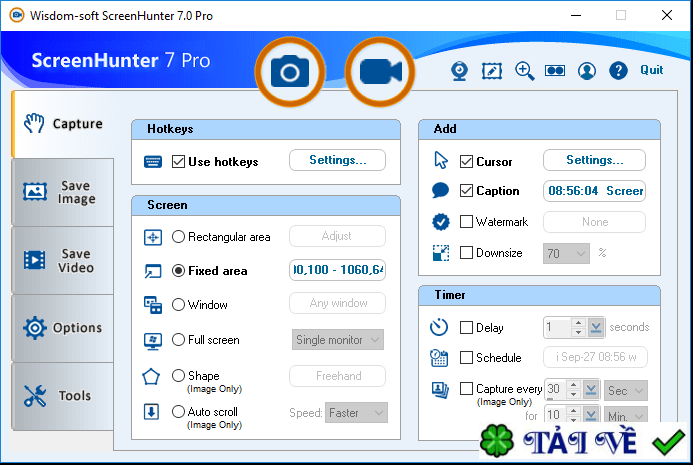Click the Full screen monitor icon
693x465 pixels.
[x=153, y=341]
